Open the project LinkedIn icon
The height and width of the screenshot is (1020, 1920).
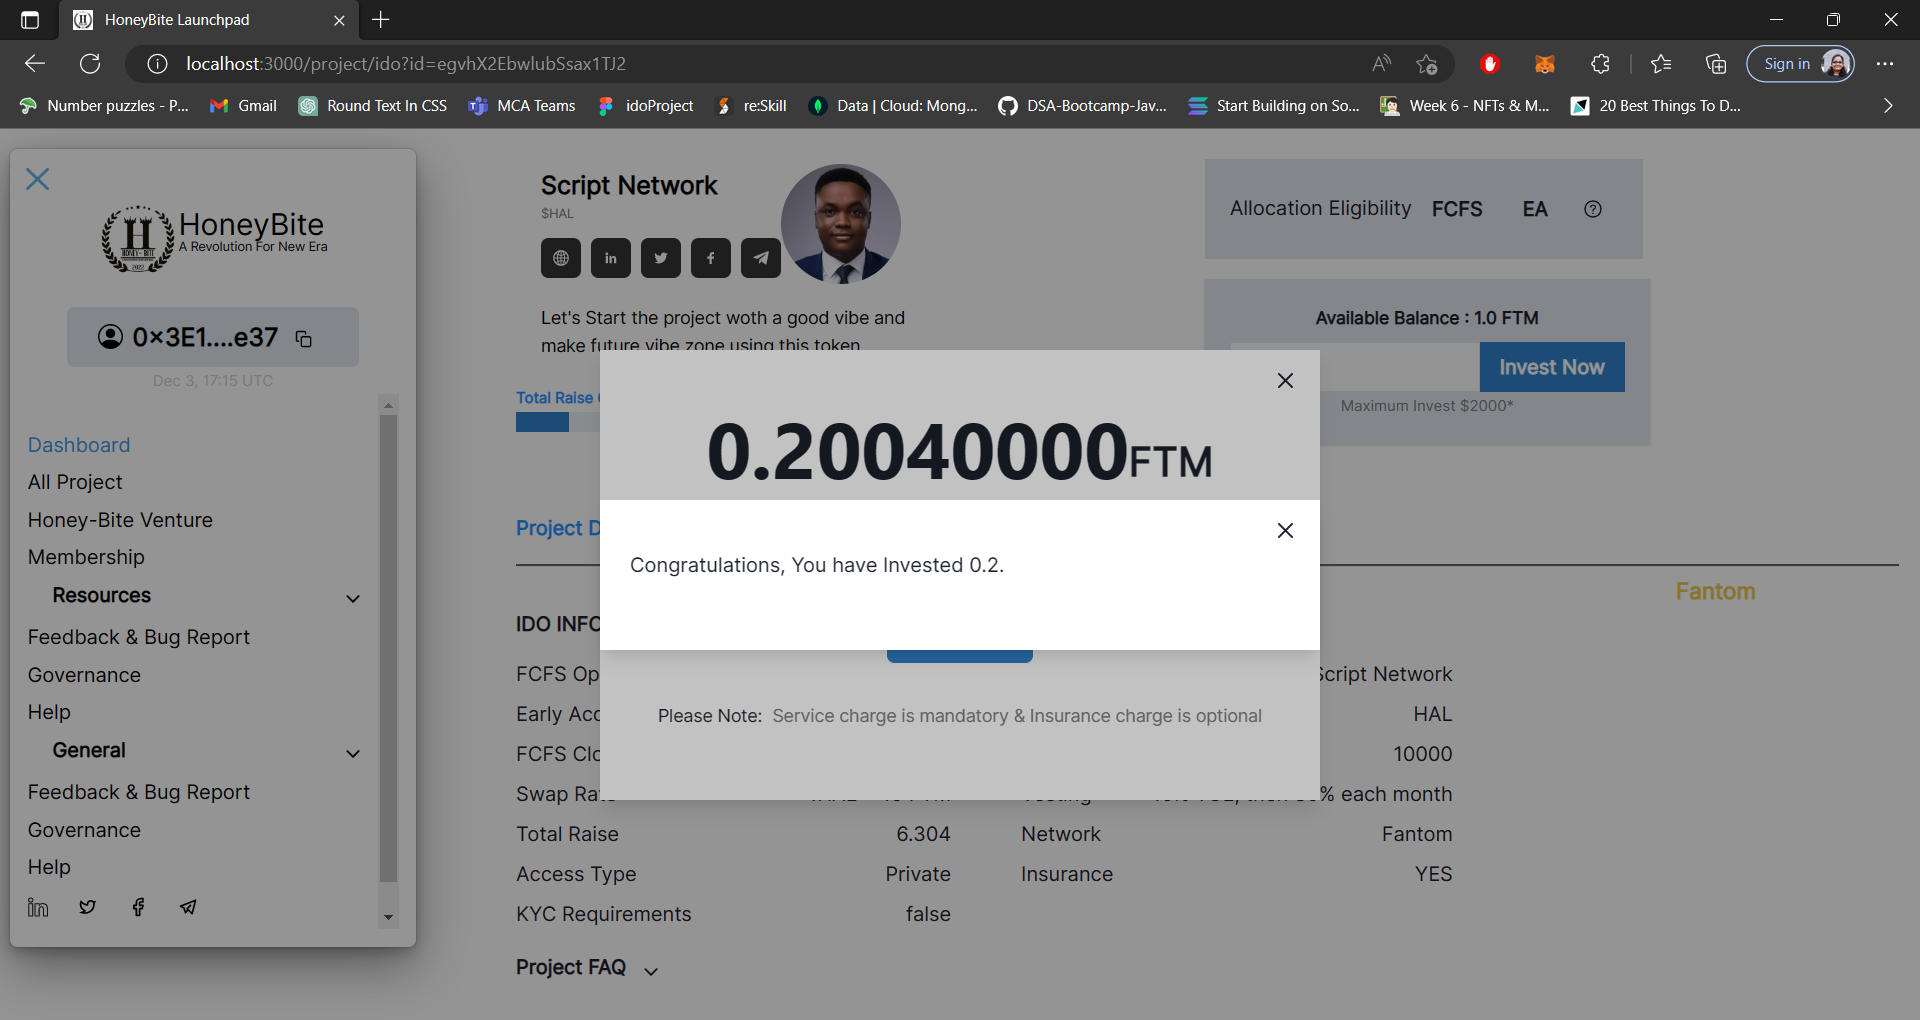pos(611,258)
